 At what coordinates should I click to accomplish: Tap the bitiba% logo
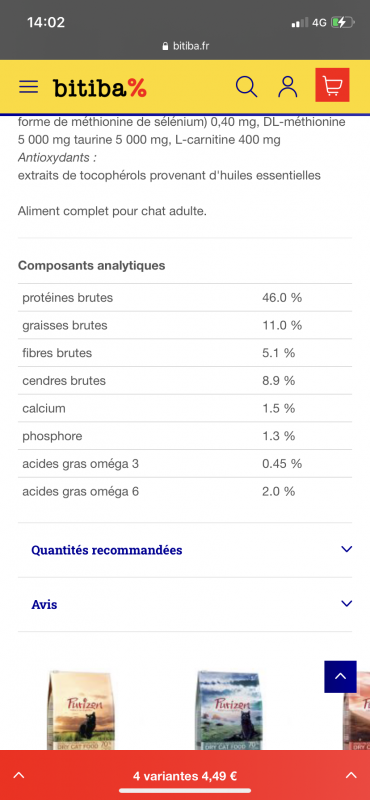100,88
